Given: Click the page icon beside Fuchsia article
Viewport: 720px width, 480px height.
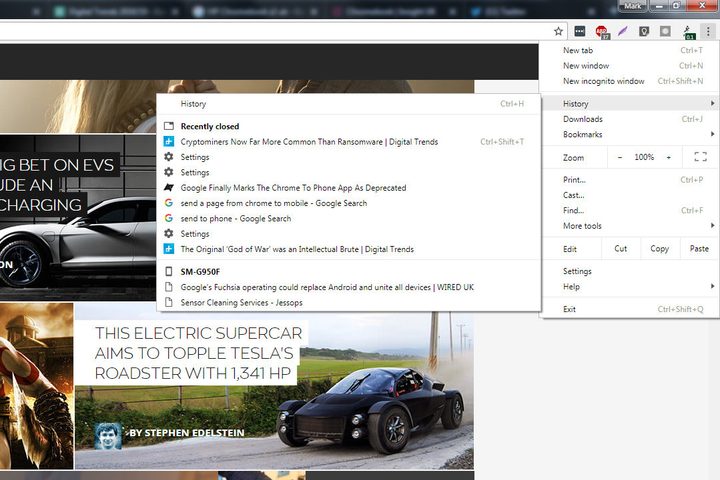Looking at the screenshot, I should coord(169,287).
